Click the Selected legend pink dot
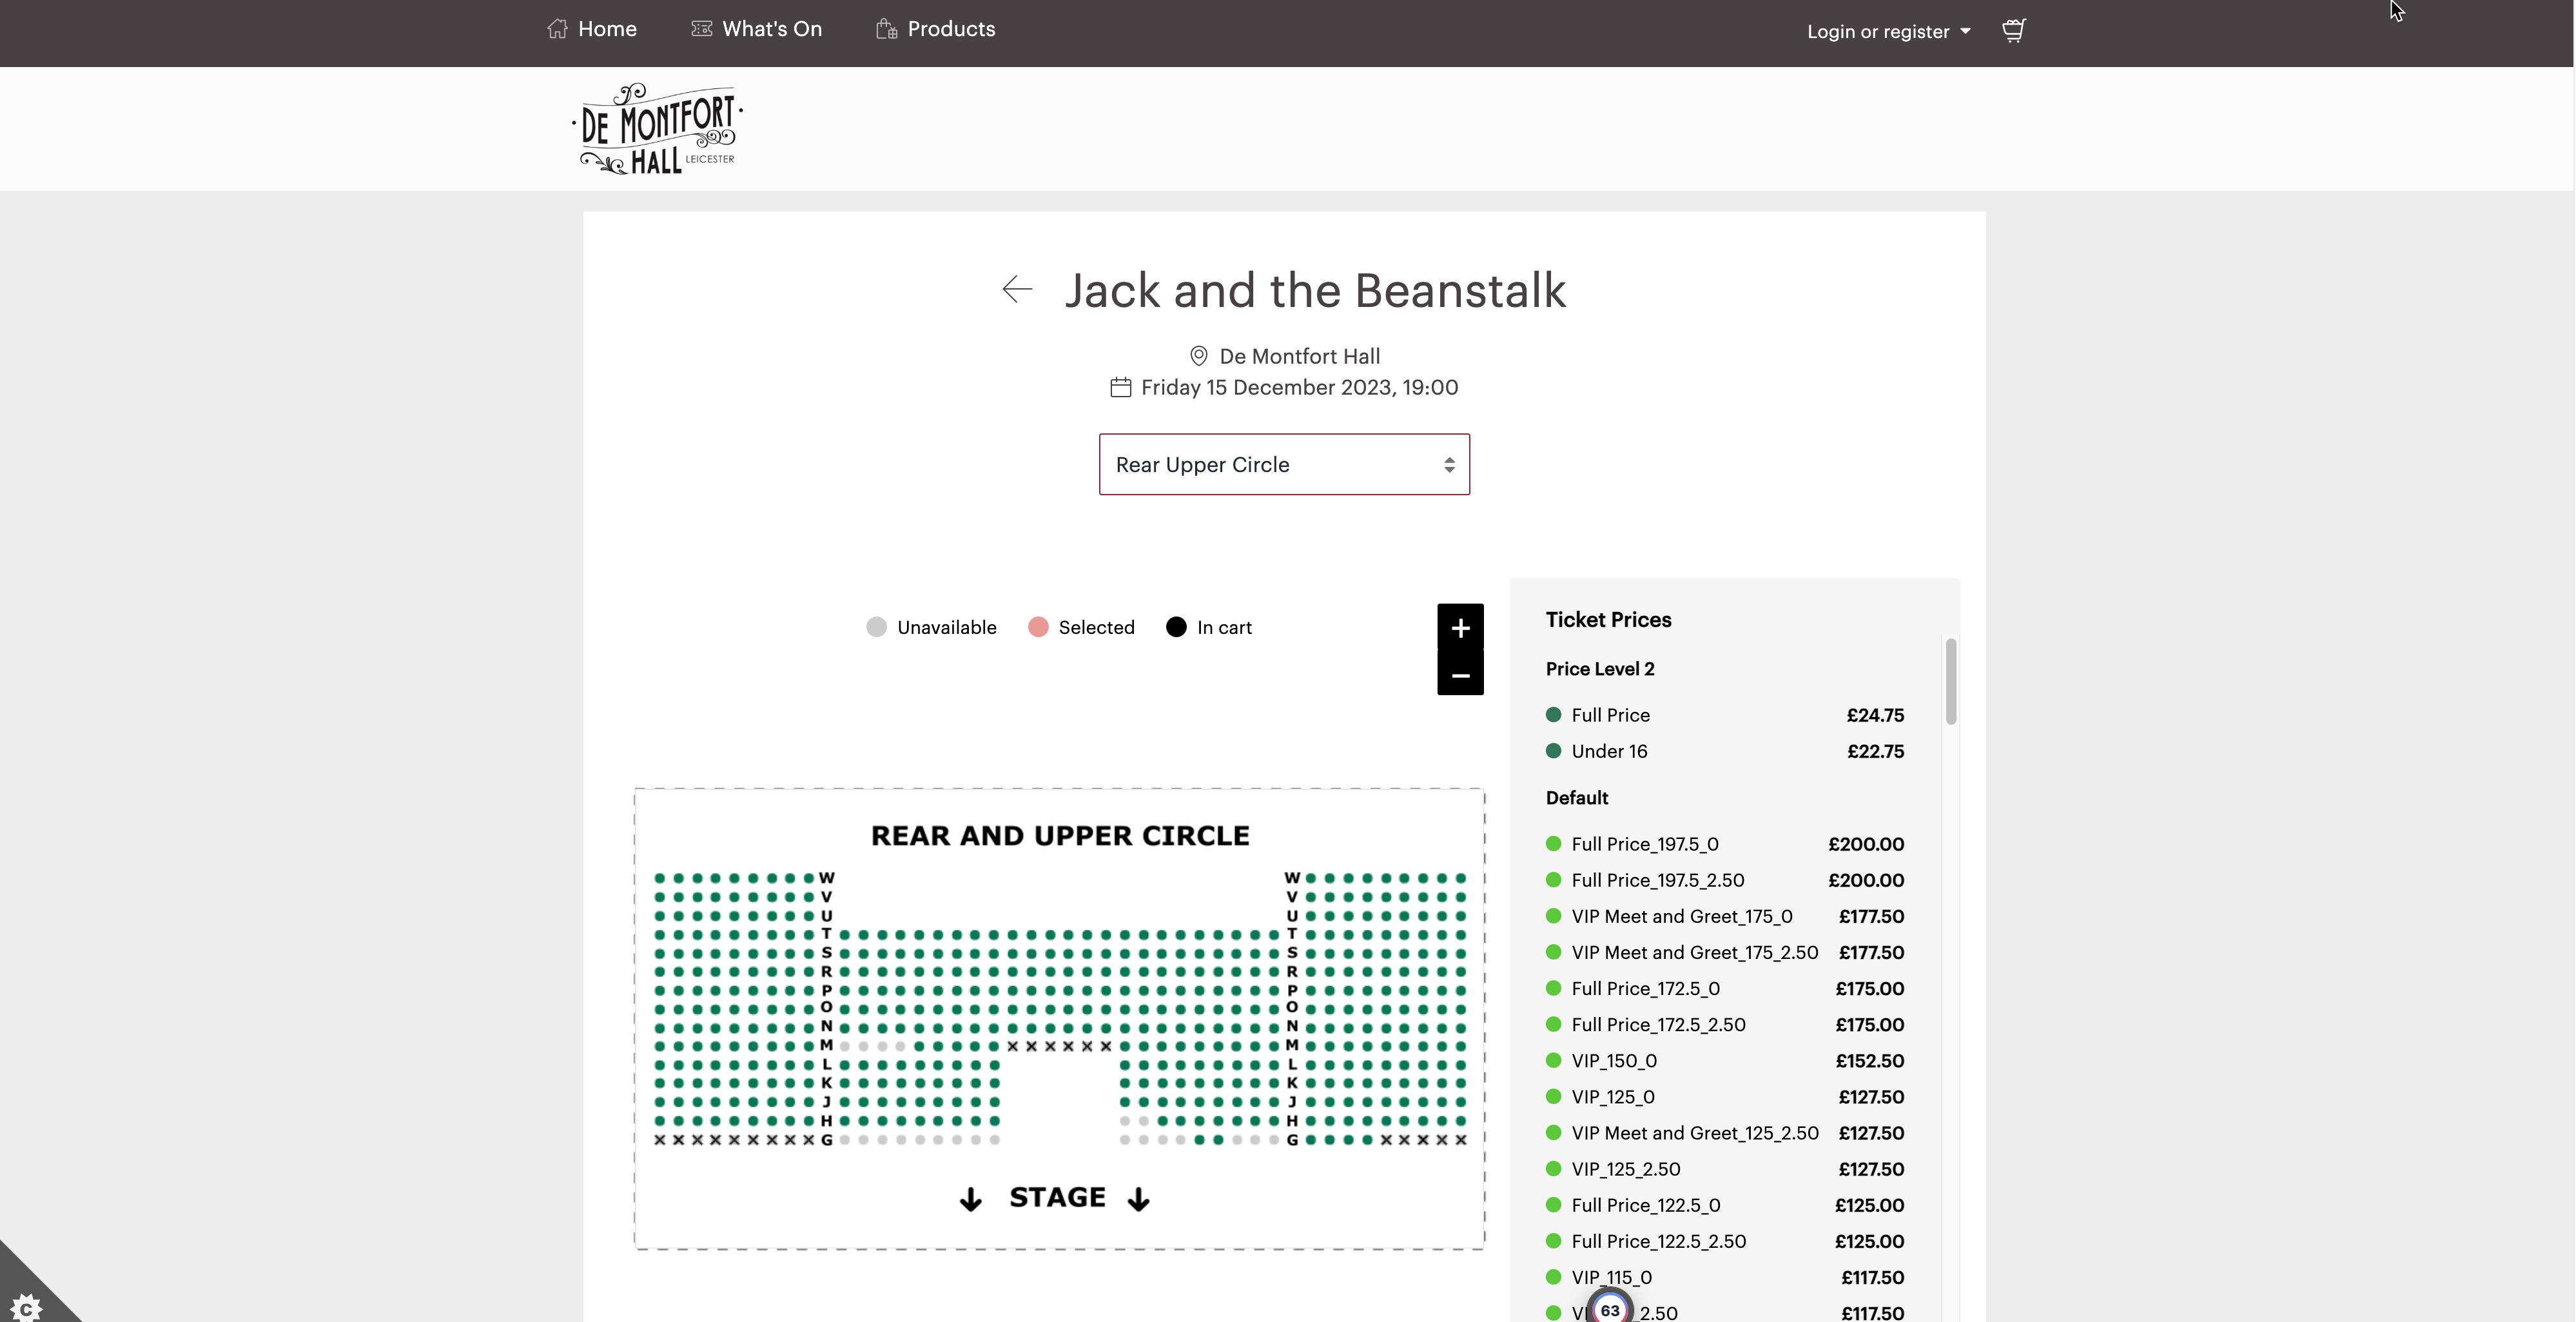The image size is (2576, 1322). [1038, 627]
